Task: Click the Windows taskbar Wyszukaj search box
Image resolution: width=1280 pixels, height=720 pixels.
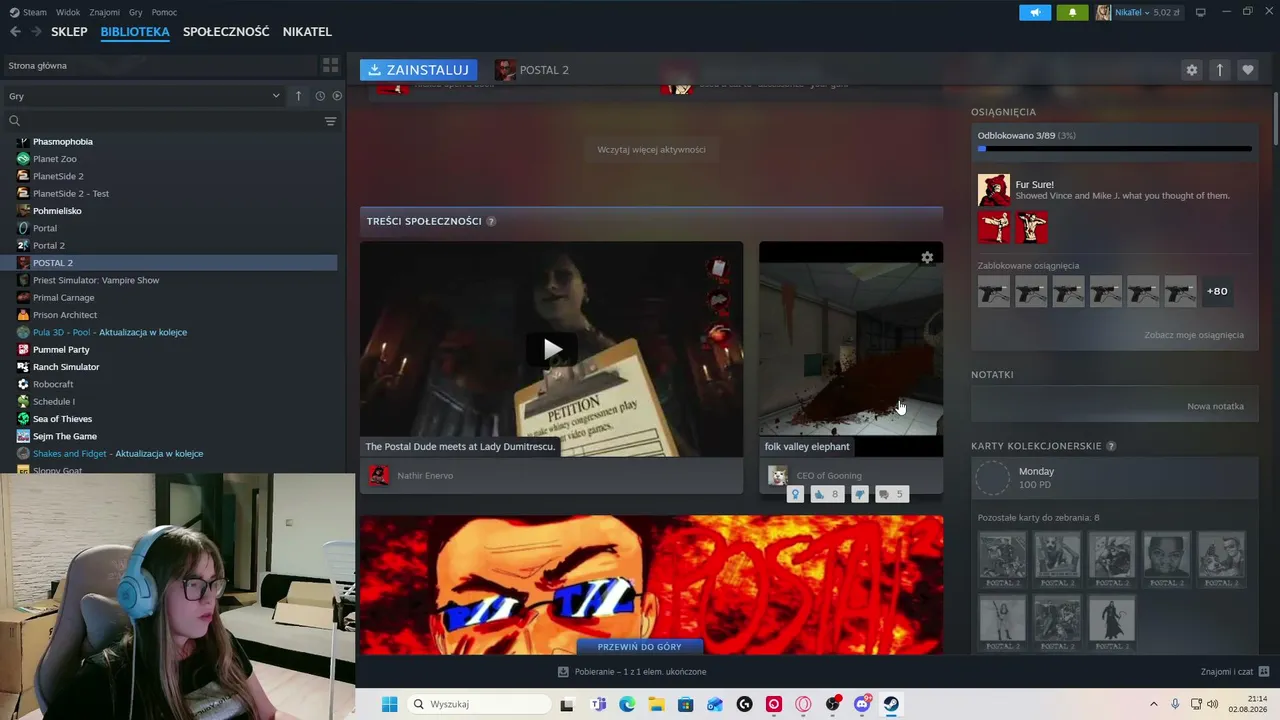Action: coord(479,704)
